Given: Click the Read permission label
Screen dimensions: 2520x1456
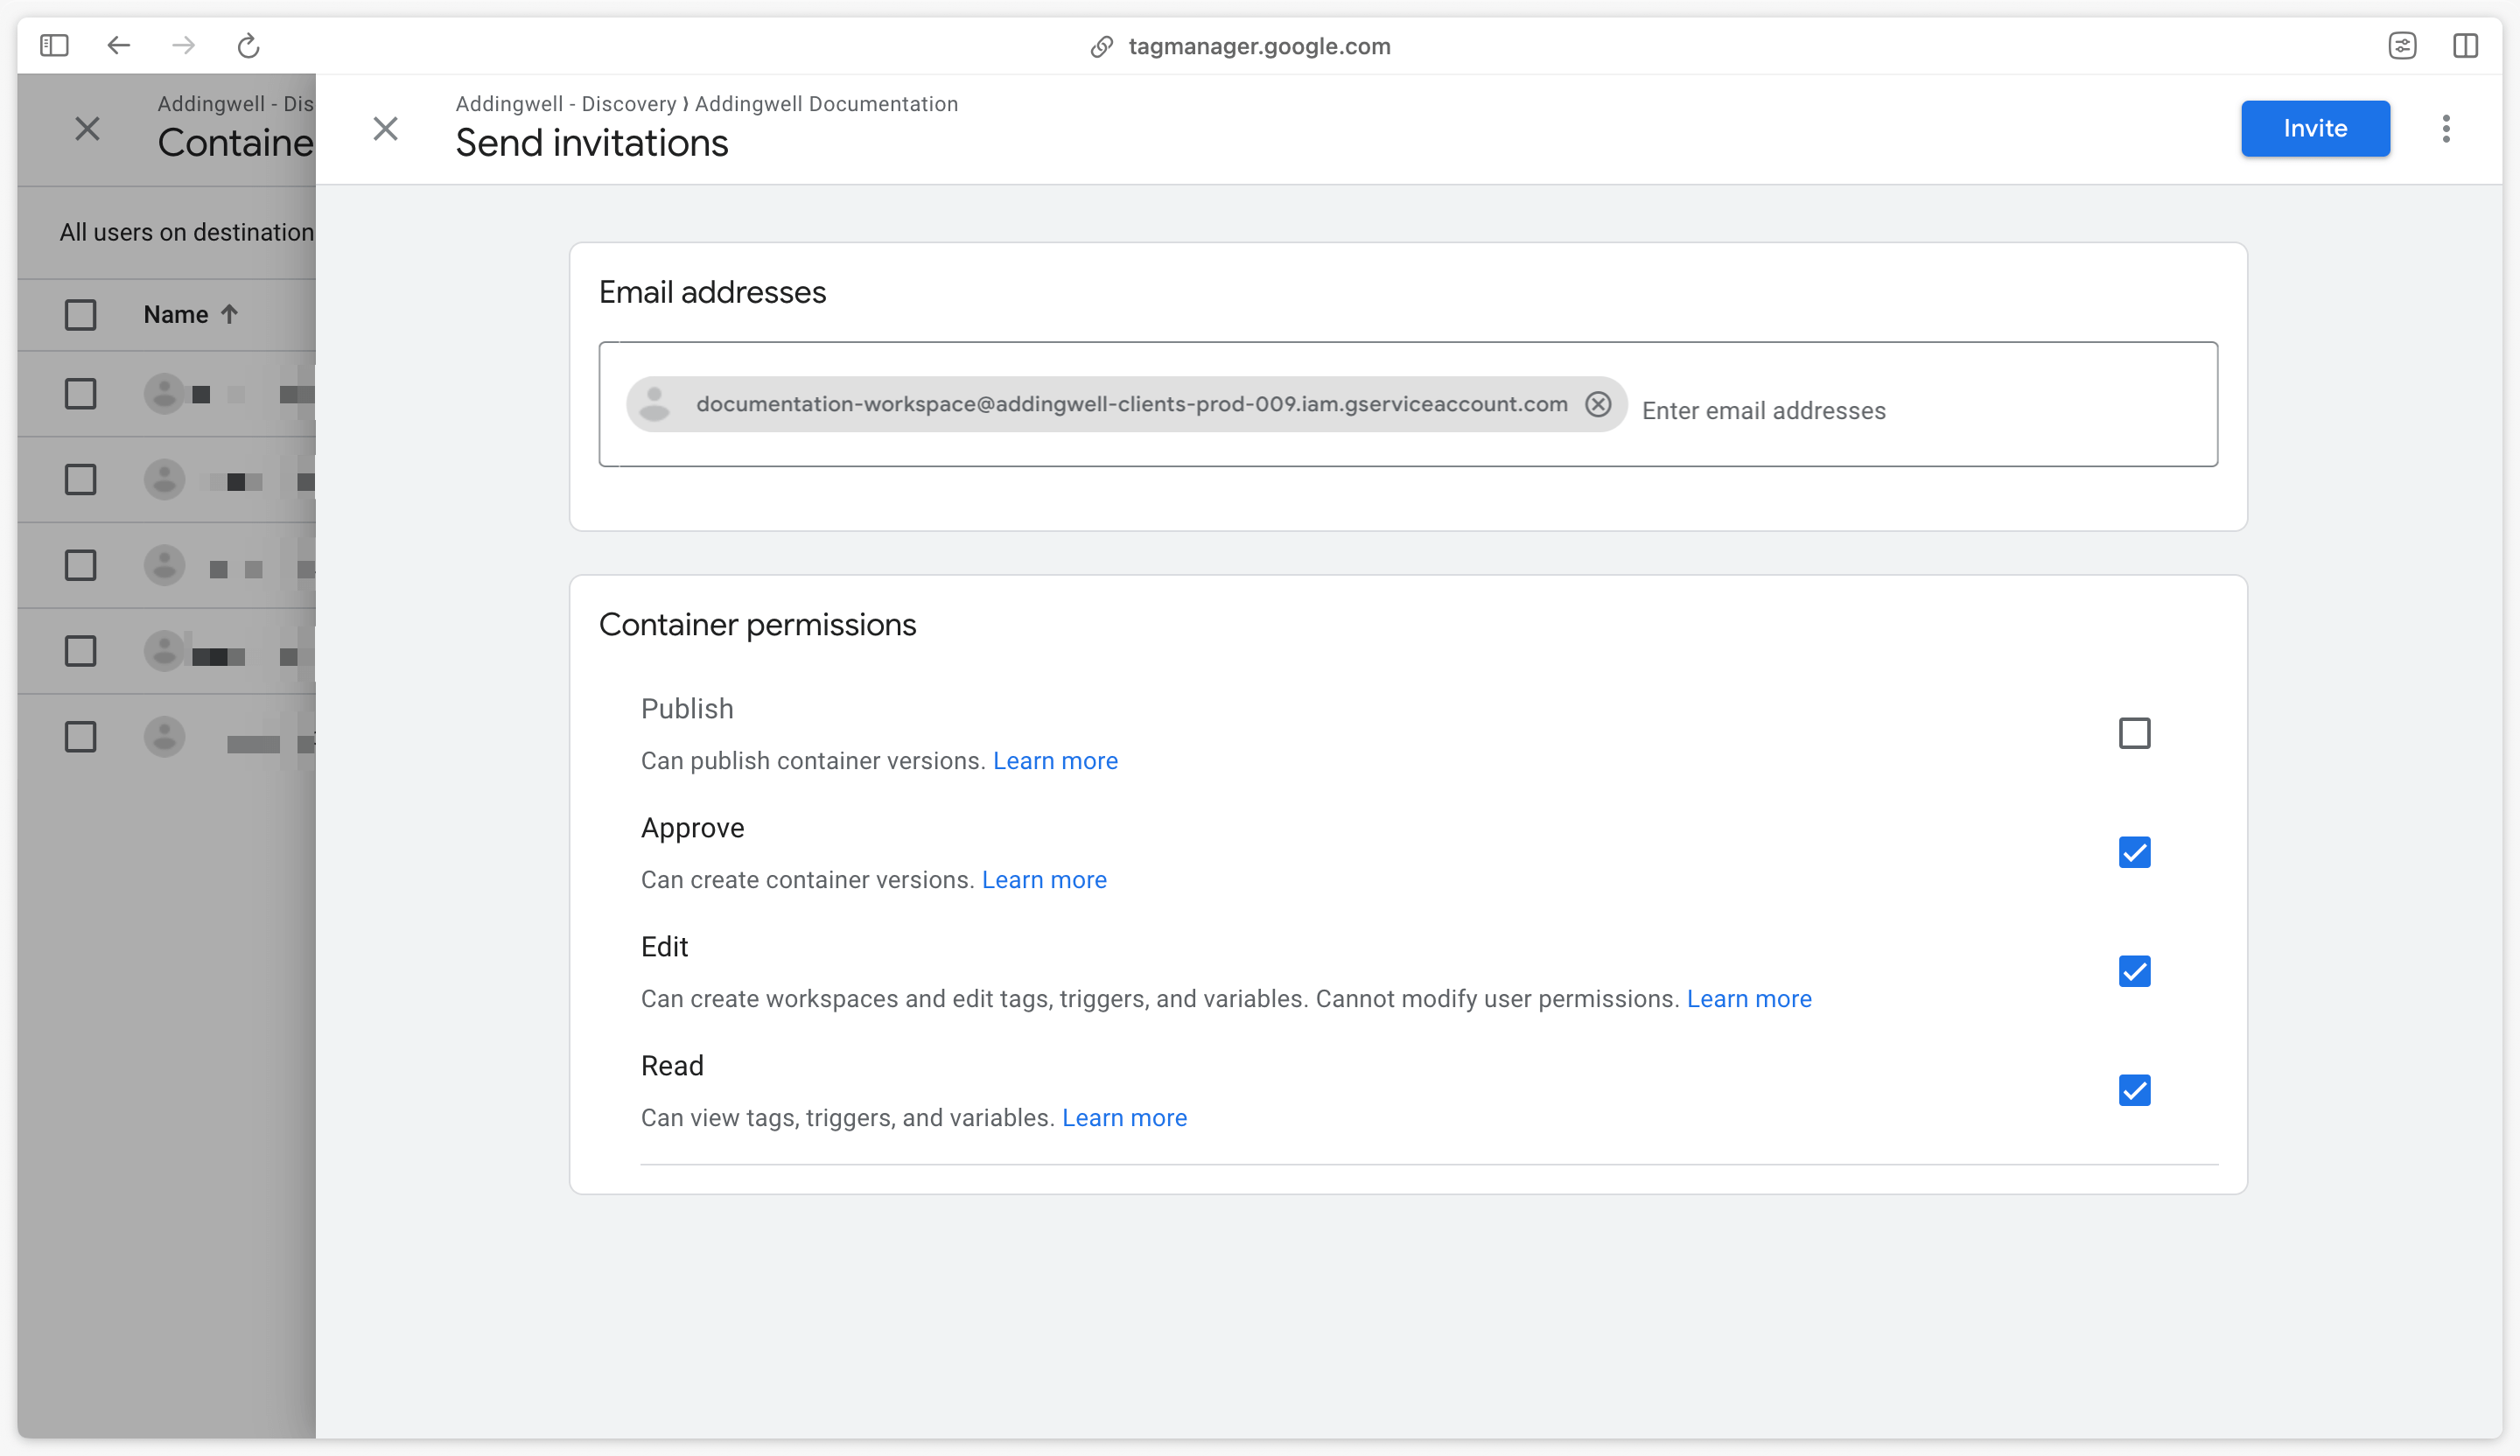Looking at the screenshot, I should [672, 1066].
